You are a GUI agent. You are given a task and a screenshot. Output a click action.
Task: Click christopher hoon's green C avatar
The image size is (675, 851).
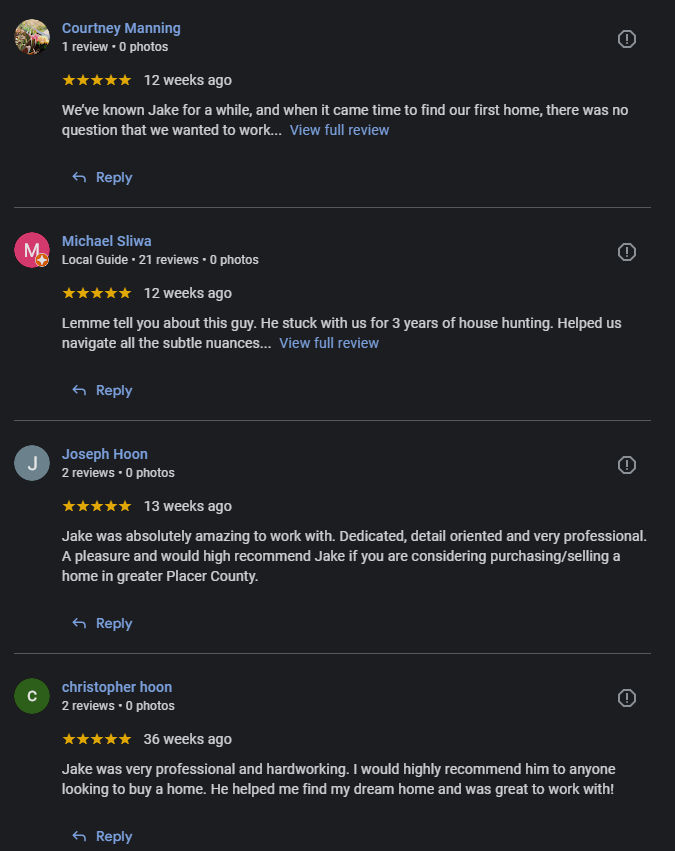(x=32, y=696)
